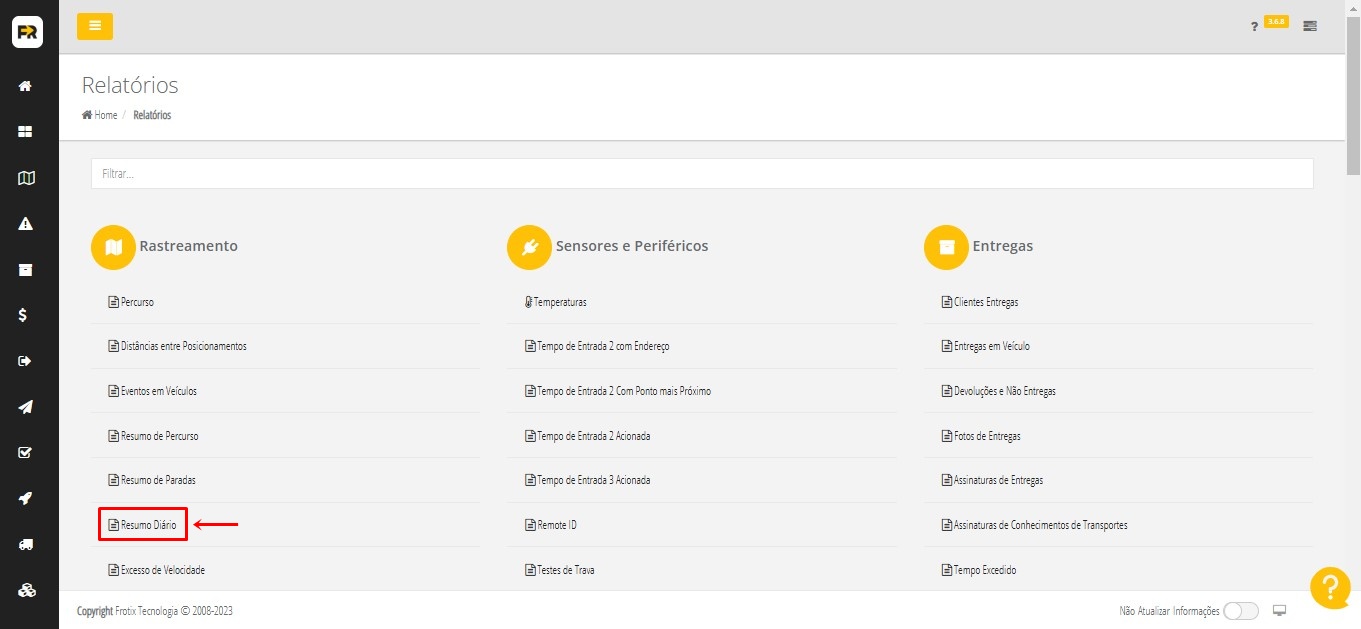1361x629 pixels.
Task: Click the yellow help chat bubble
Action: pos(1330,587)
